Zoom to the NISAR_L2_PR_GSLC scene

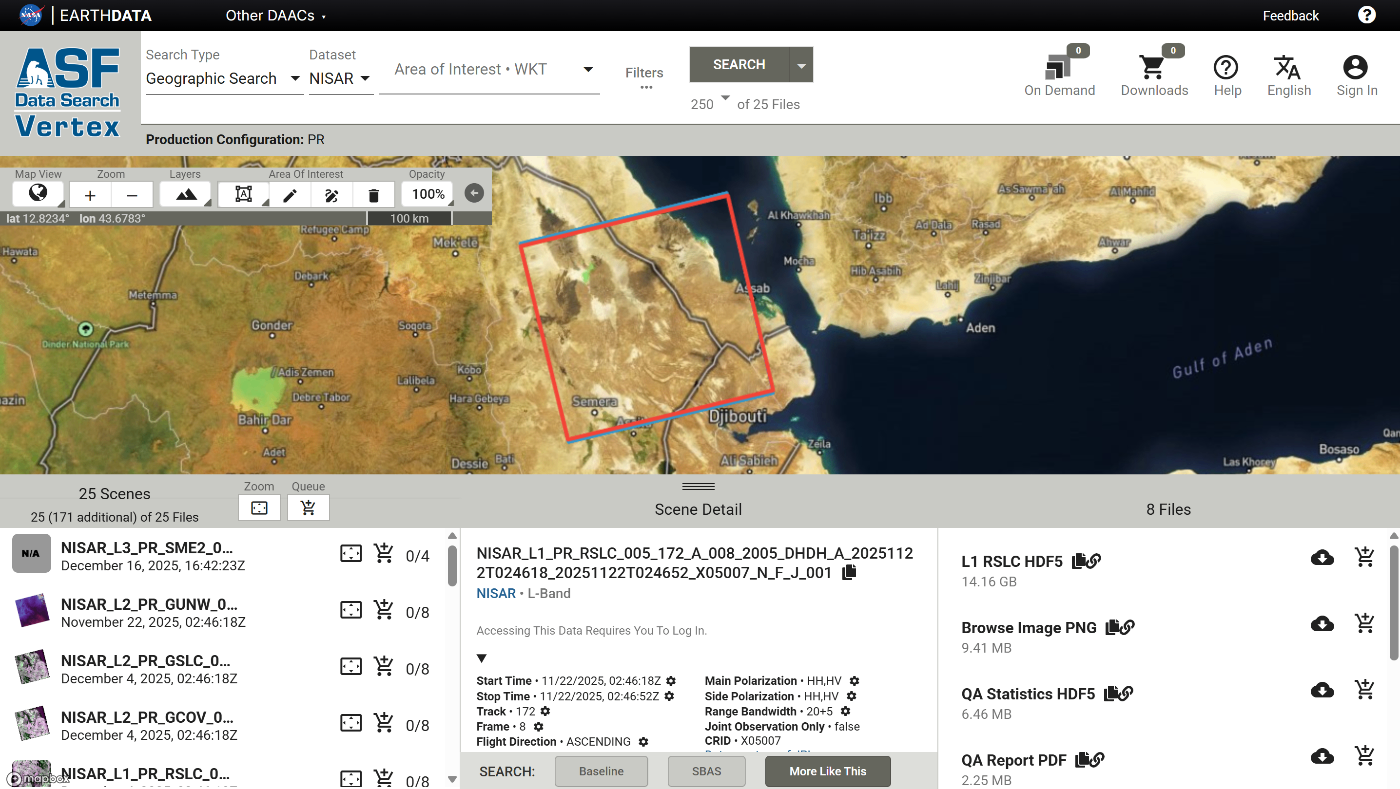coord(351,666)
